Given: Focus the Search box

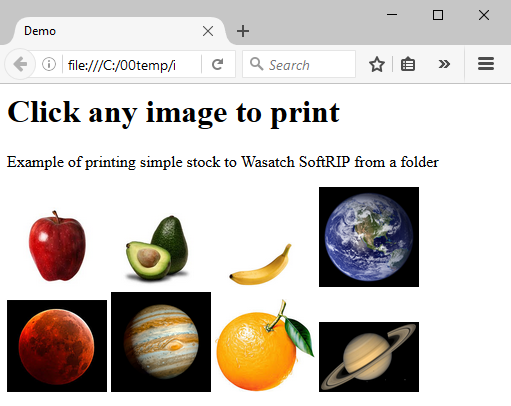Looking at the screenshot, I should (x=299, y=64).
